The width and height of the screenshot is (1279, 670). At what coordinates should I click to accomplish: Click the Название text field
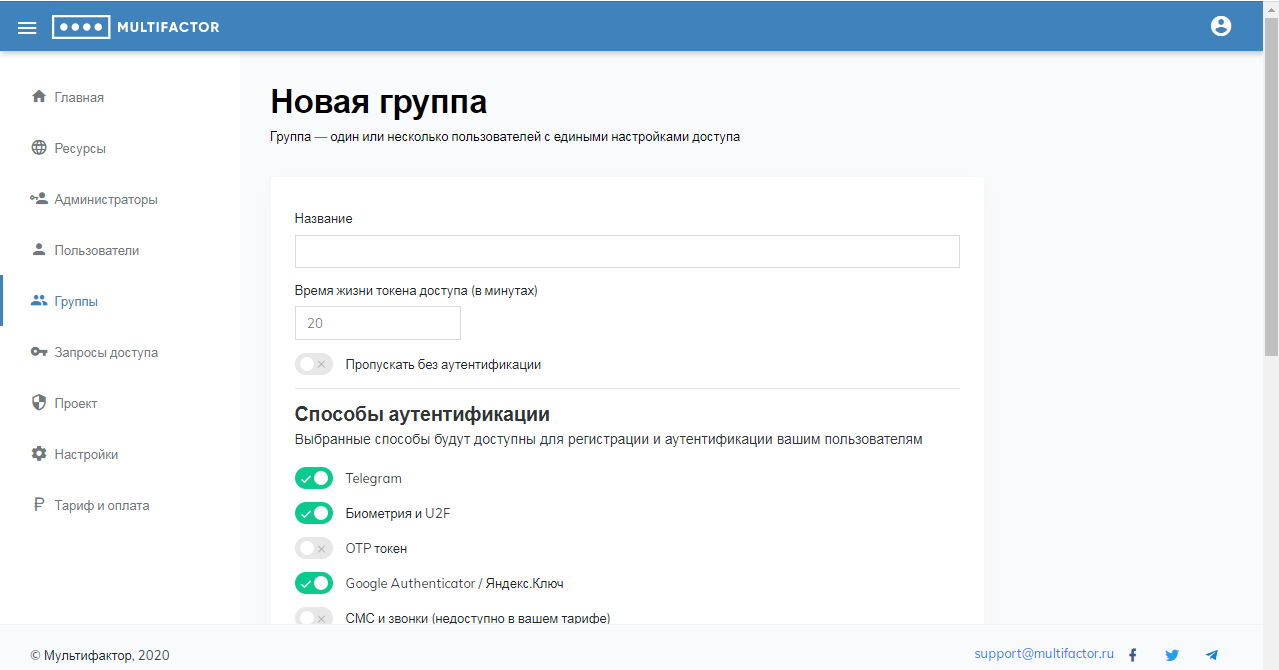click(x=627, y=252)
